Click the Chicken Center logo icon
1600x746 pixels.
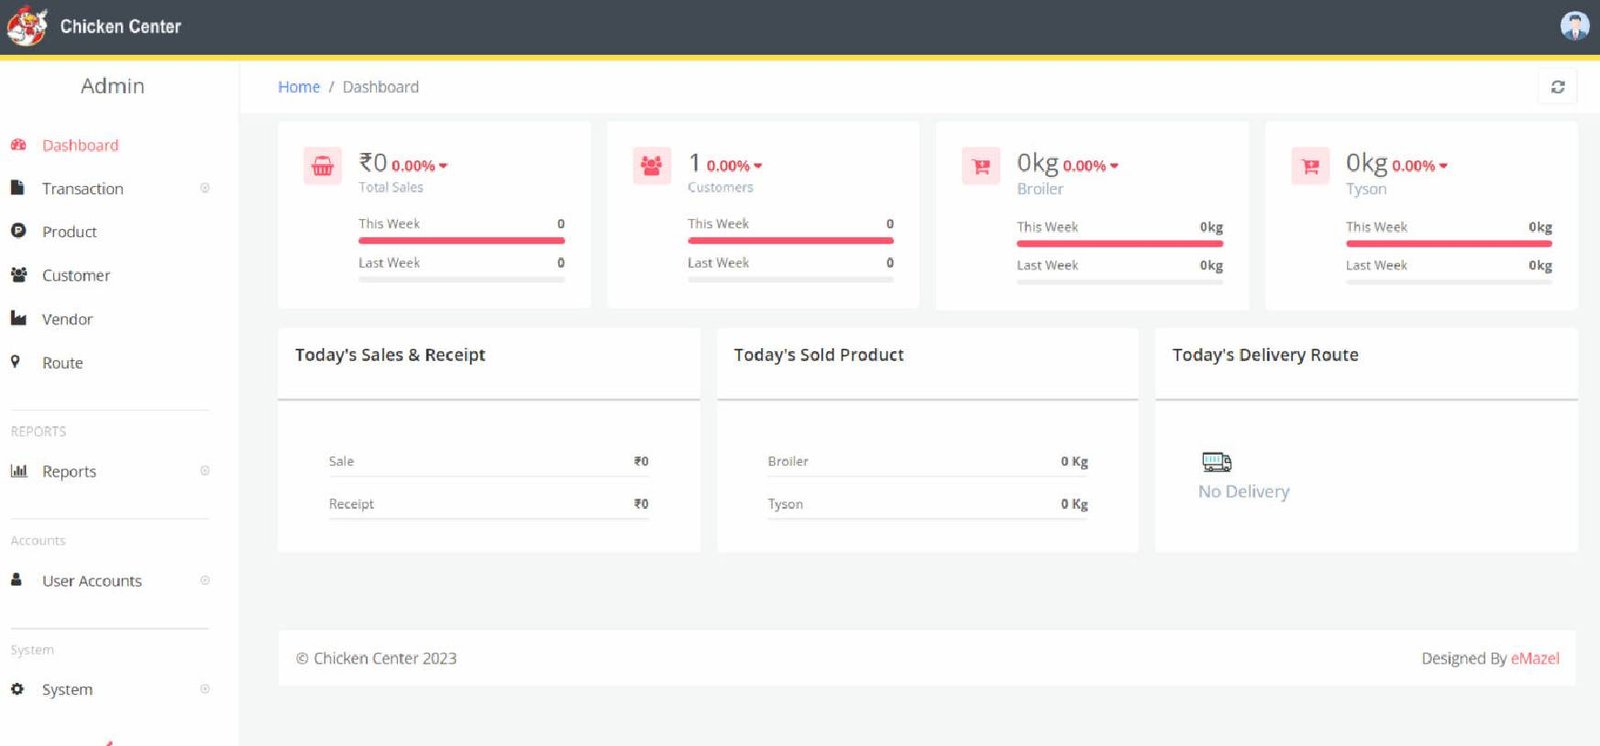coord(27,26)
